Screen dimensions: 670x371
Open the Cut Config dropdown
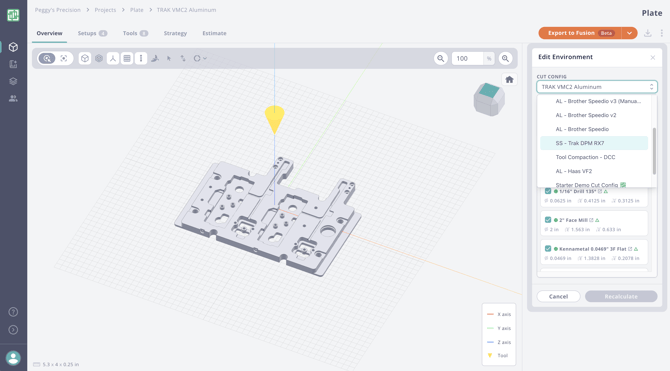pos(597,87)
